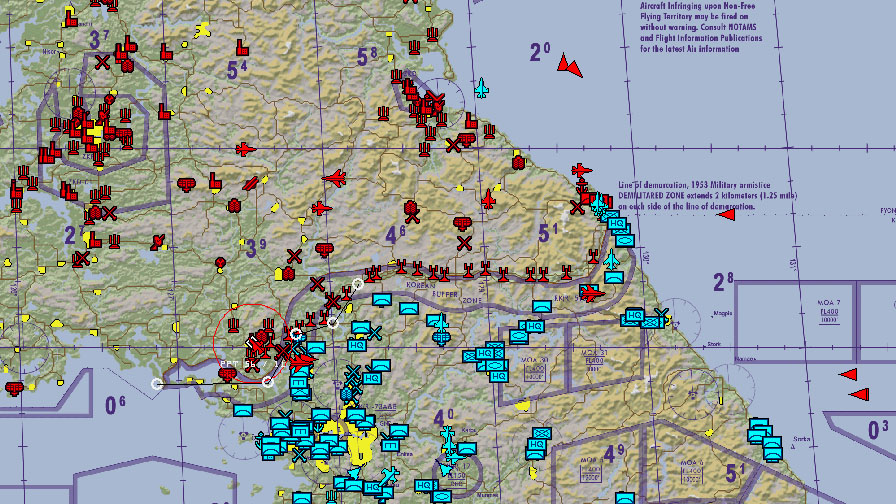Image resolution: width=896 pixels, height=504 pixels.
Task: Select the red X marker below grid 4 6
Action: click(x=464, y=244)
